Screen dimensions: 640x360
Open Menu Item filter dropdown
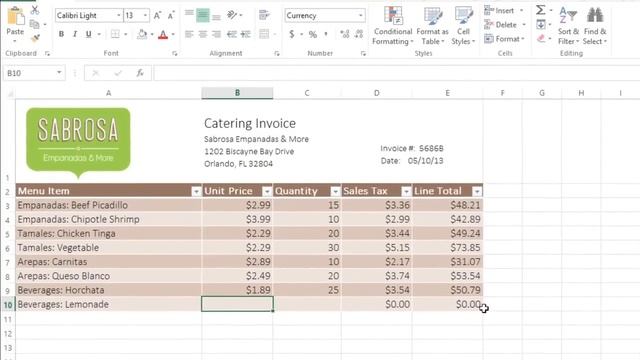[x=196, y=191]
